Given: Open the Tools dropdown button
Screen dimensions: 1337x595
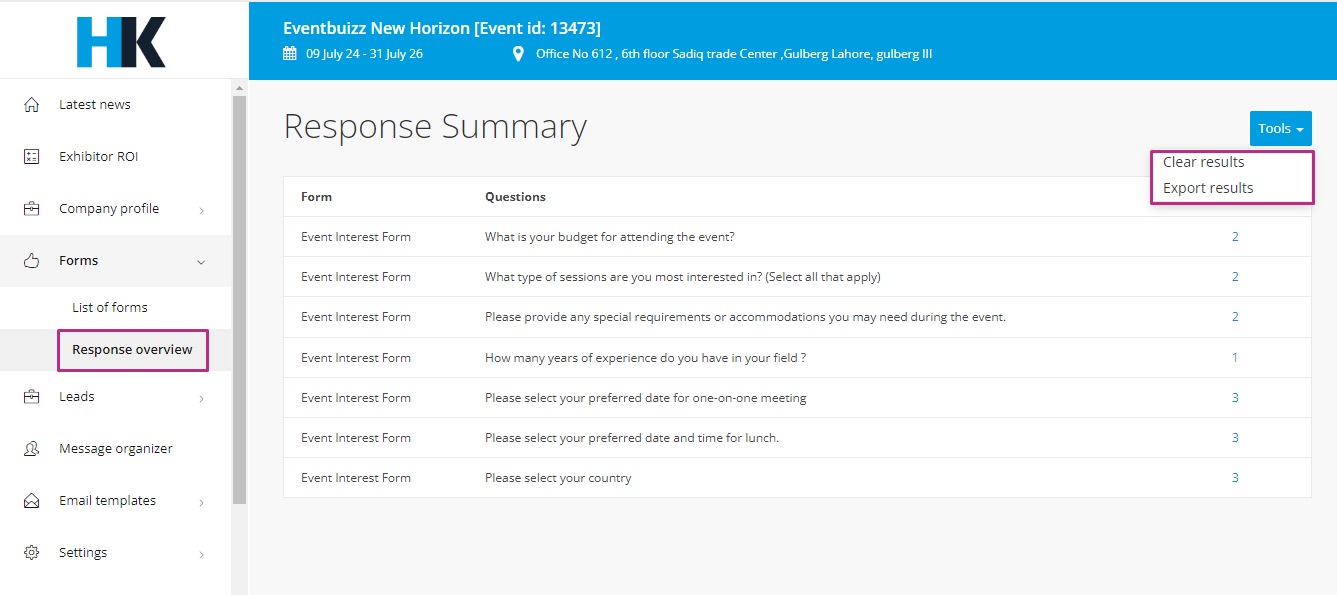Looking at the screenshot, I should pyautogui.click(x=1280, y=128).
